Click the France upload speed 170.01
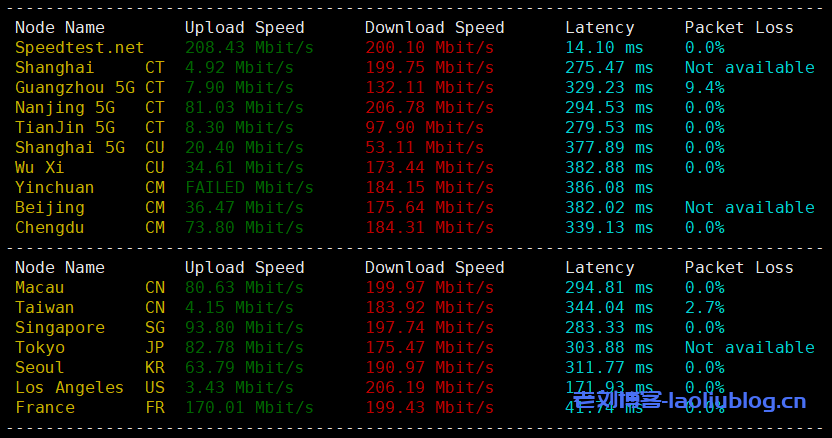832x438 pixels. (x=249, y=408)
